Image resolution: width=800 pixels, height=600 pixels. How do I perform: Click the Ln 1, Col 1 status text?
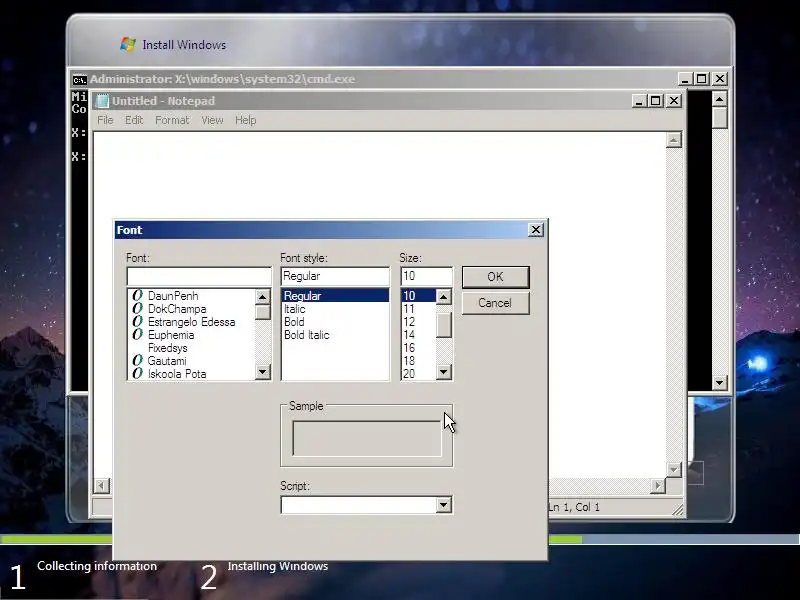coord(574,507)
